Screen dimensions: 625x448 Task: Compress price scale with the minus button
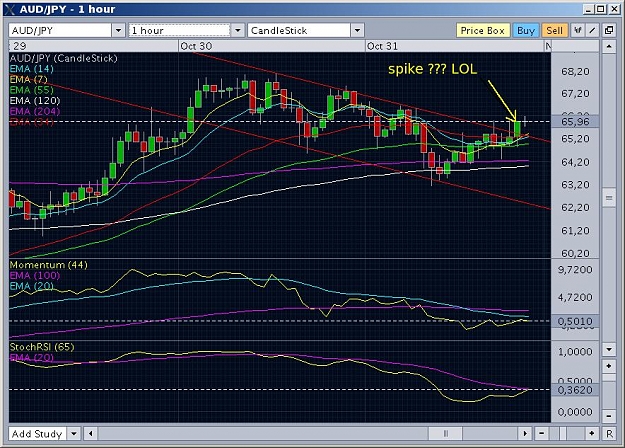[609, 416]
